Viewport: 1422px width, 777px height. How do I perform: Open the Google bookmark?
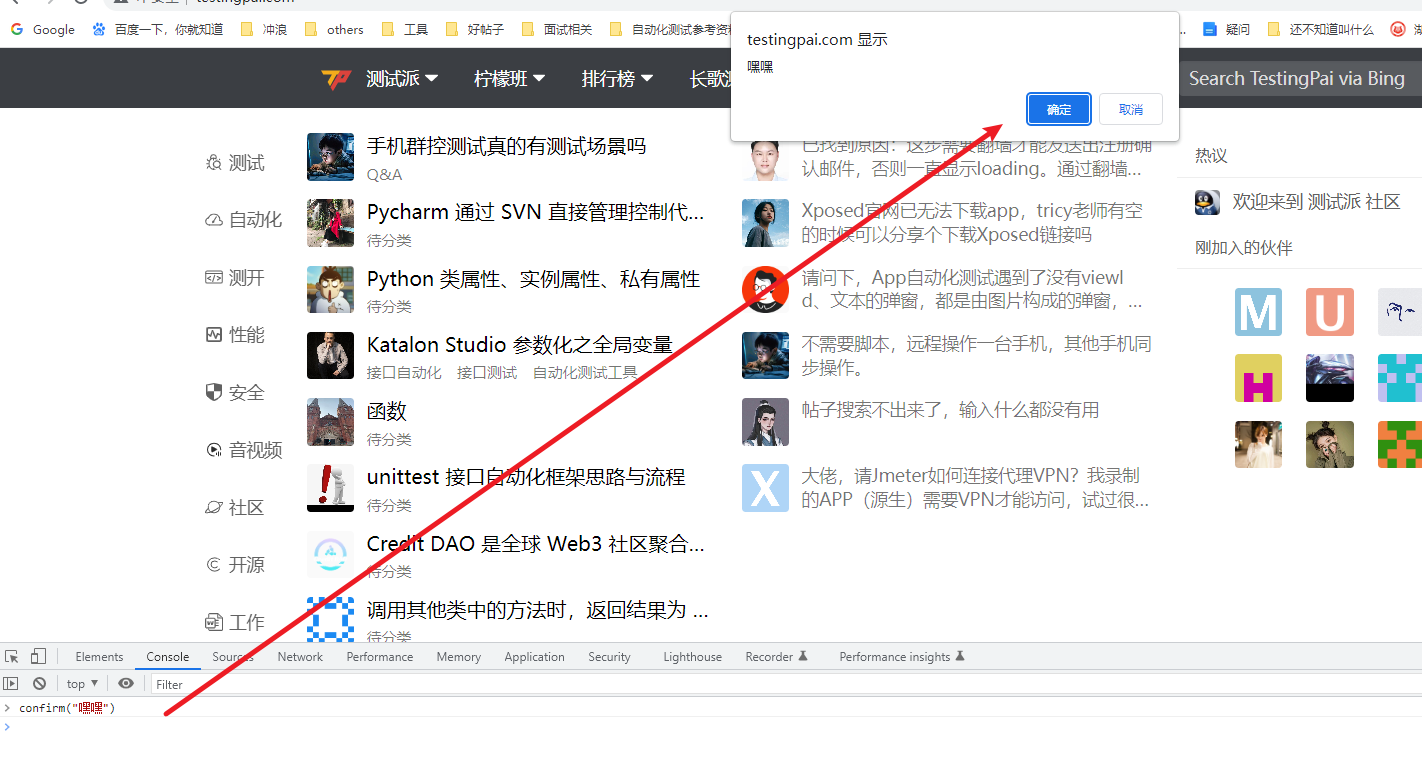(x=43, y=30)
